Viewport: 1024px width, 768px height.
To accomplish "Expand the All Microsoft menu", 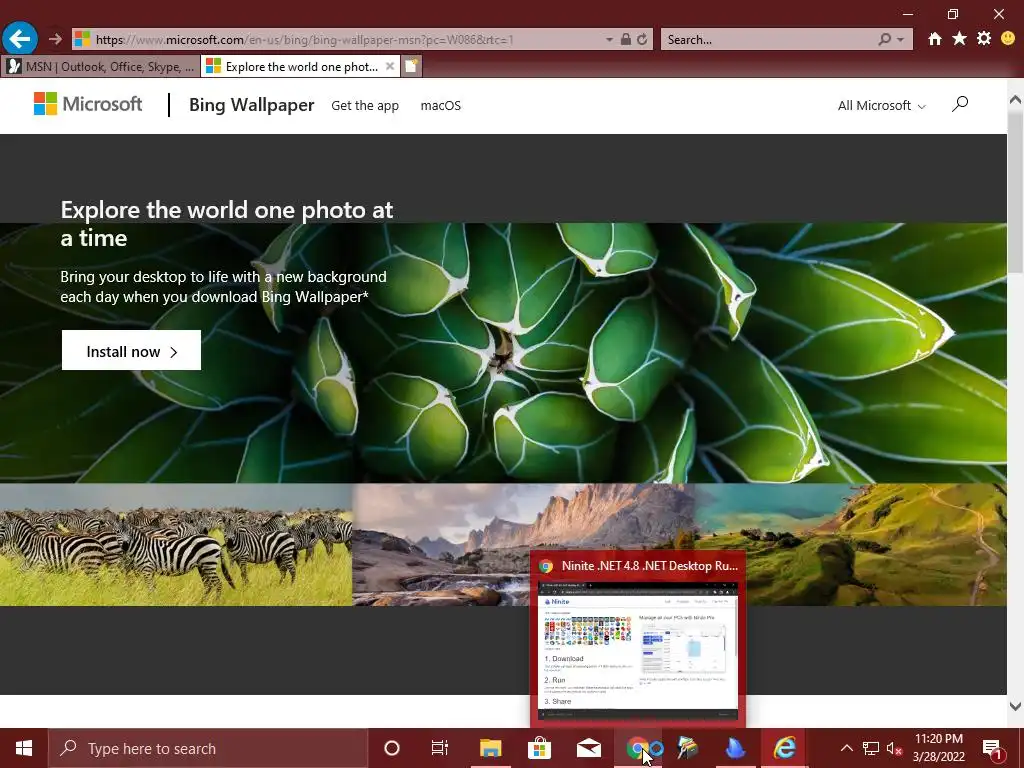I will point(882,106).
